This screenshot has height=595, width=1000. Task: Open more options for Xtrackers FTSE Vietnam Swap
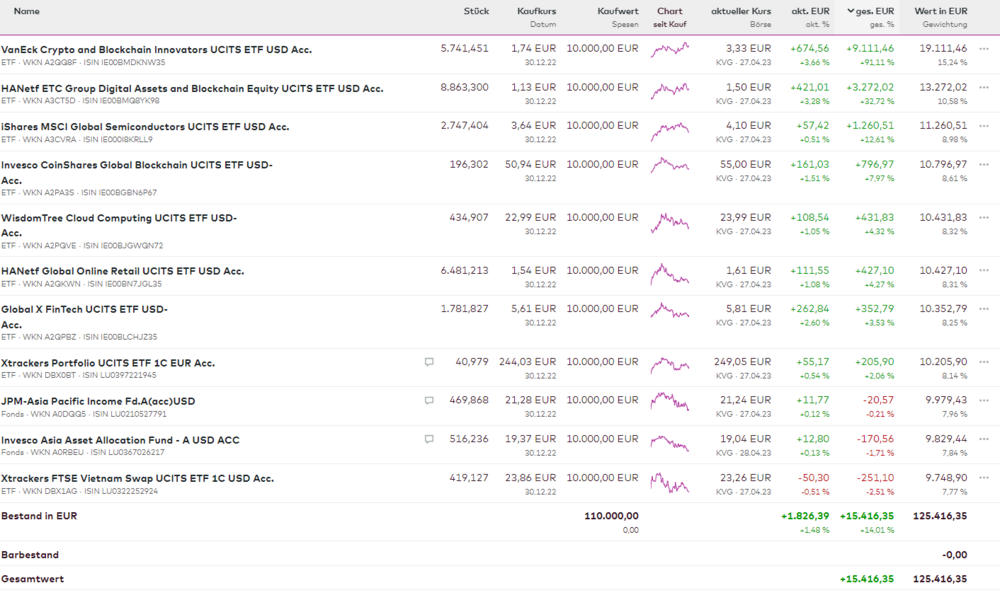[984, 478]
